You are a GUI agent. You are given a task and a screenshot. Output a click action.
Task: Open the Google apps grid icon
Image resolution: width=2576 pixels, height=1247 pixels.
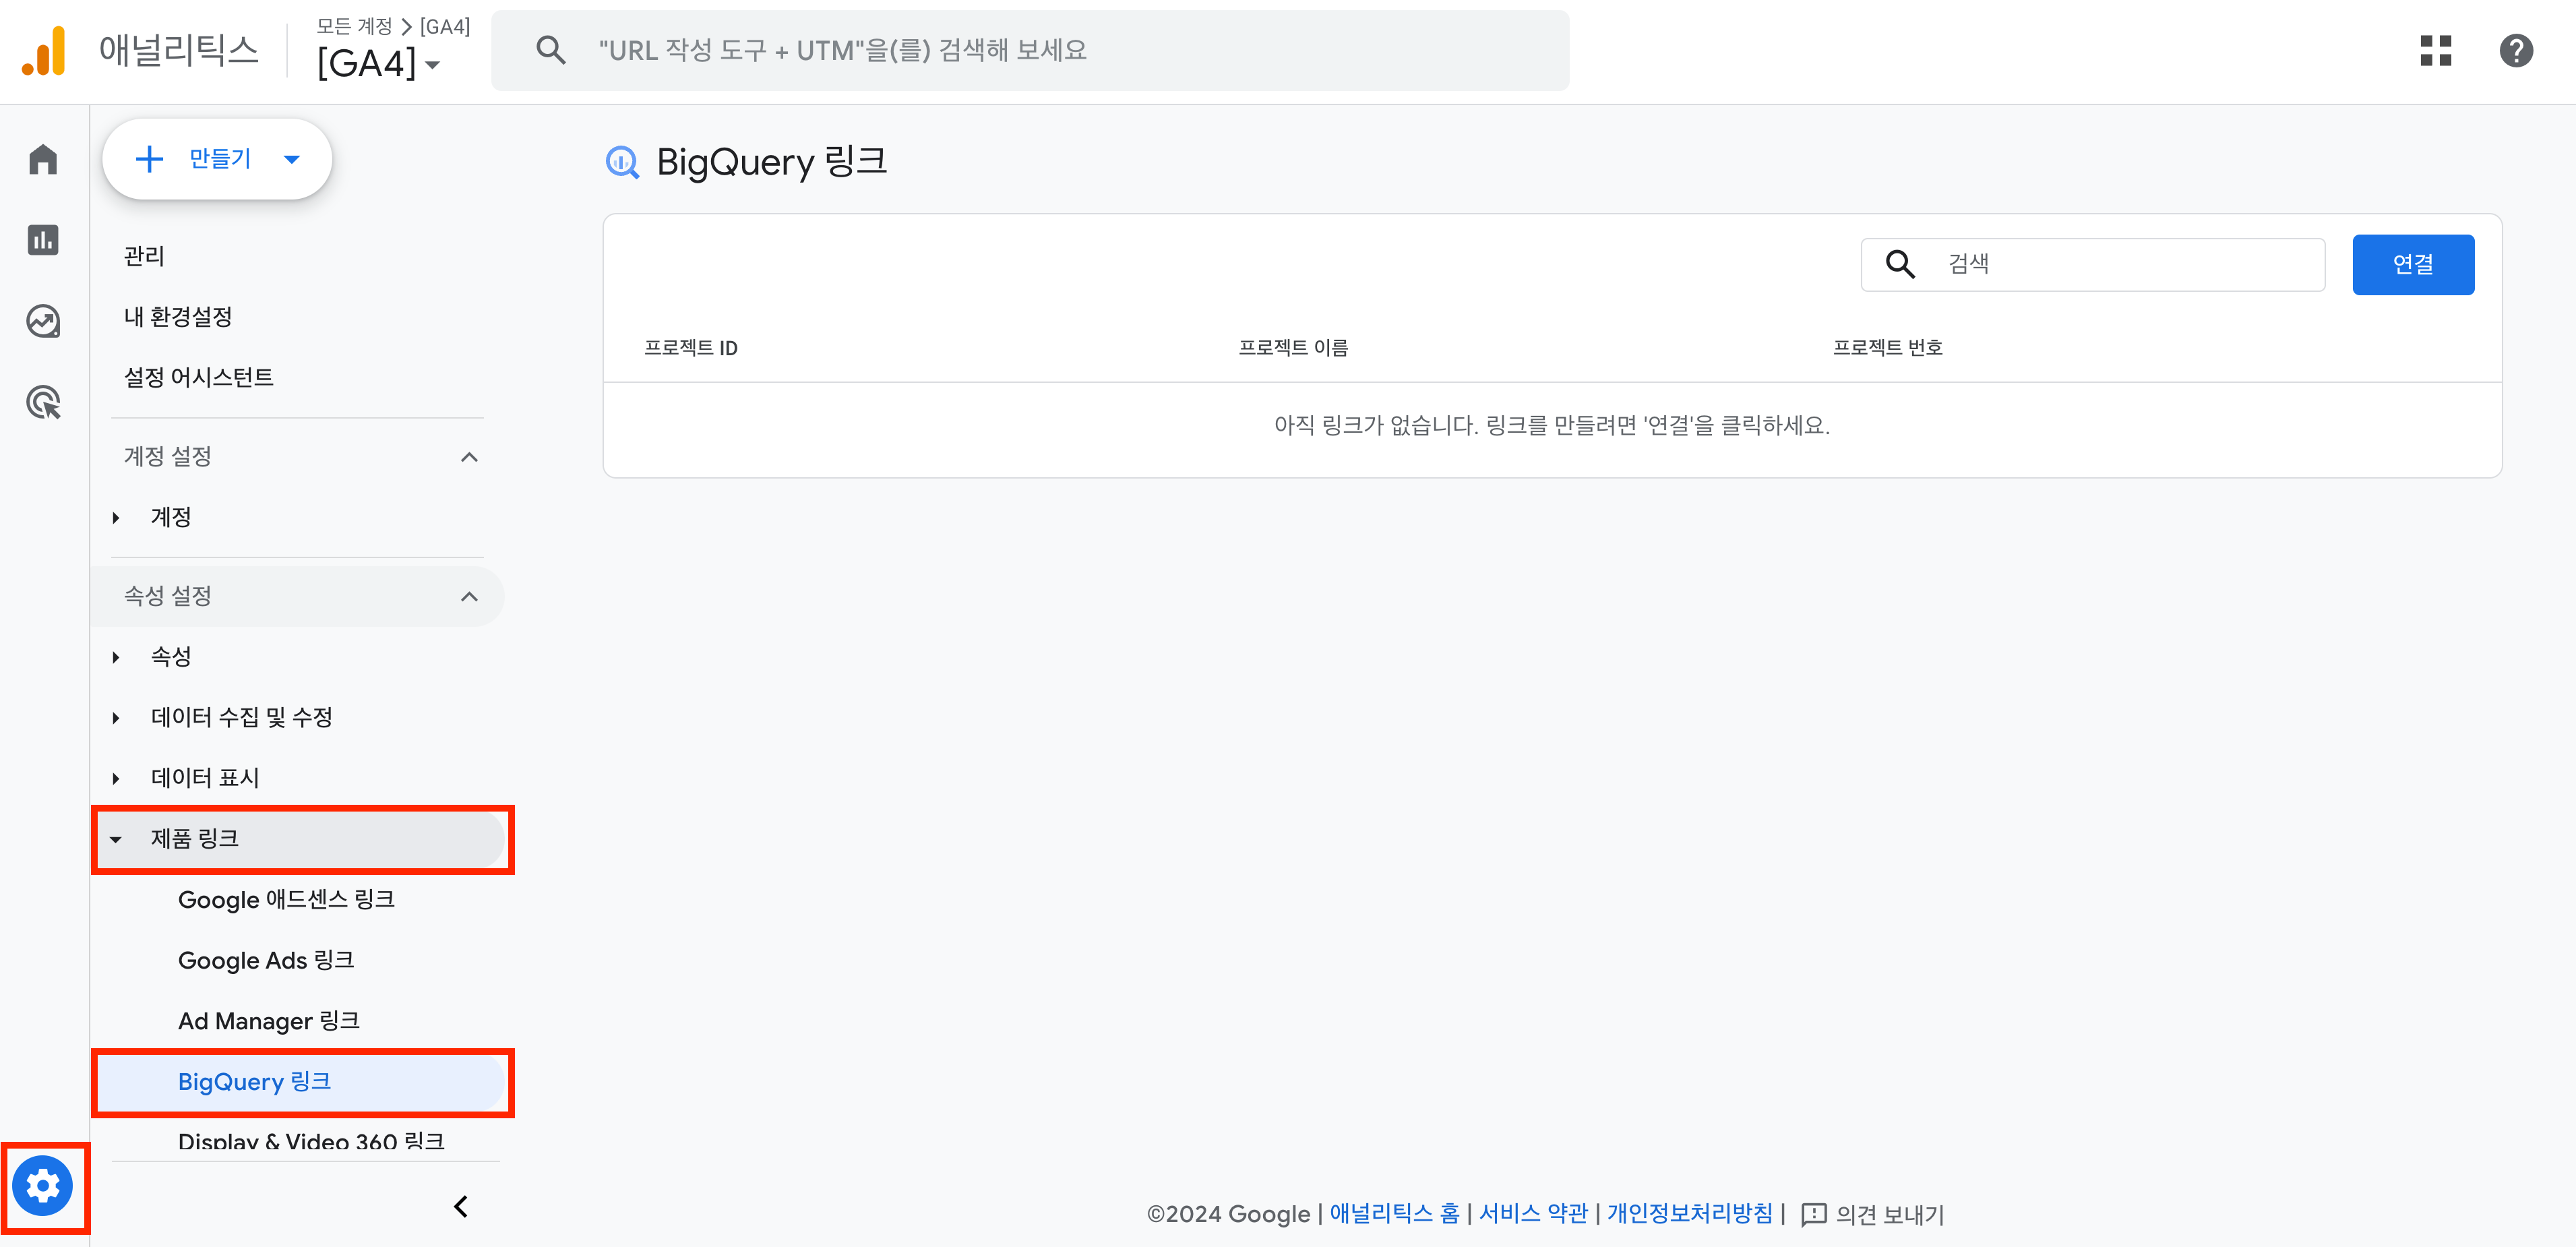[x=2435, y=50]
